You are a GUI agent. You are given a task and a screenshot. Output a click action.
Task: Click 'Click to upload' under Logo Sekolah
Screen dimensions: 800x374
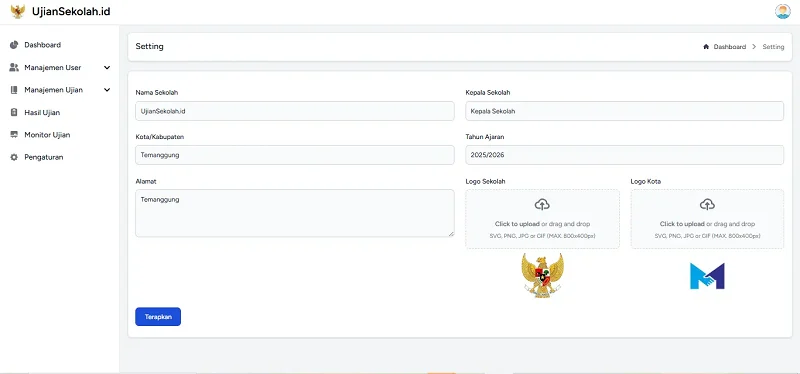pos(517,224)
